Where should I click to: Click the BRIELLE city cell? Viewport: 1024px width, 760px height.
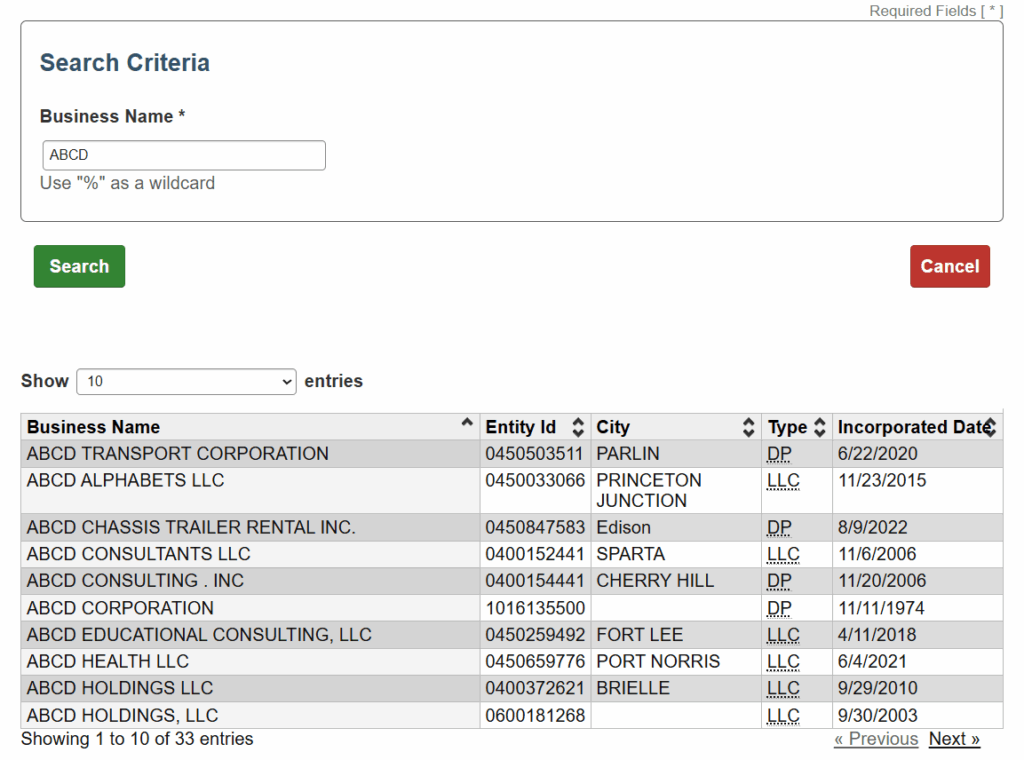[633, 689]
